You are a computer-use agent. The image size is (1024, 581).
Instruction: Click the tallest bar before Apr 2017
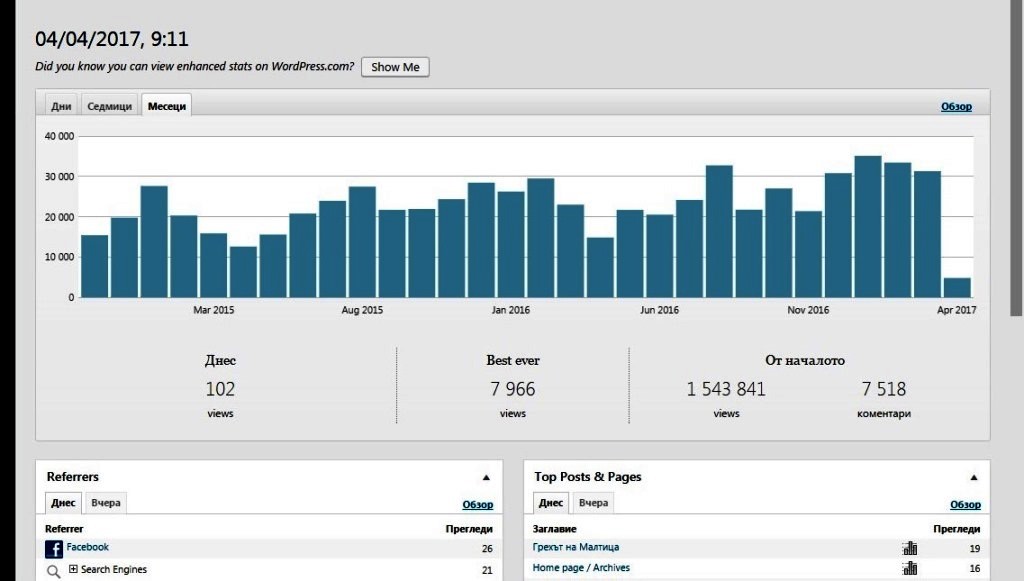[x=868, y=227]
